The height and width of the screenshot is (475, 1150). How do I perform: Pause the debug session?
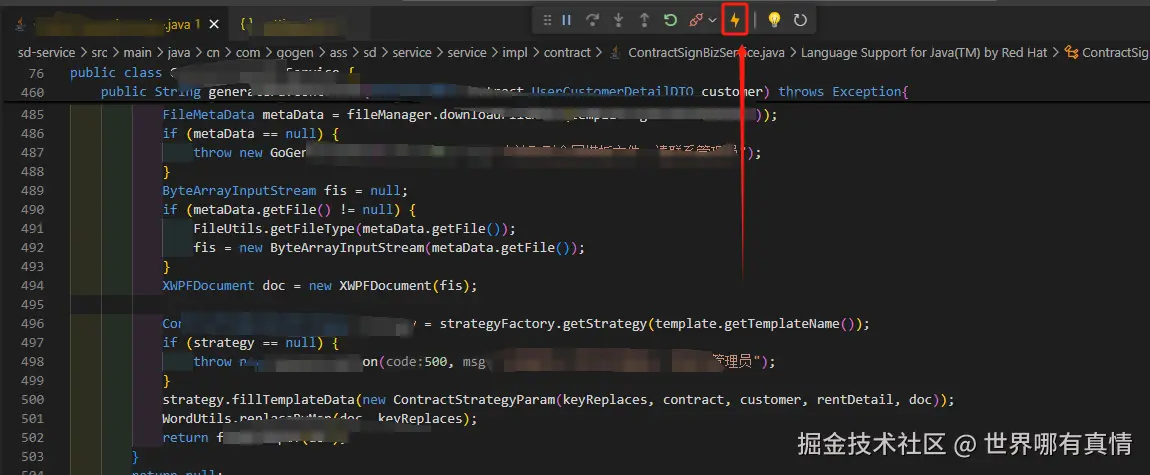click(x=566, y=21)
